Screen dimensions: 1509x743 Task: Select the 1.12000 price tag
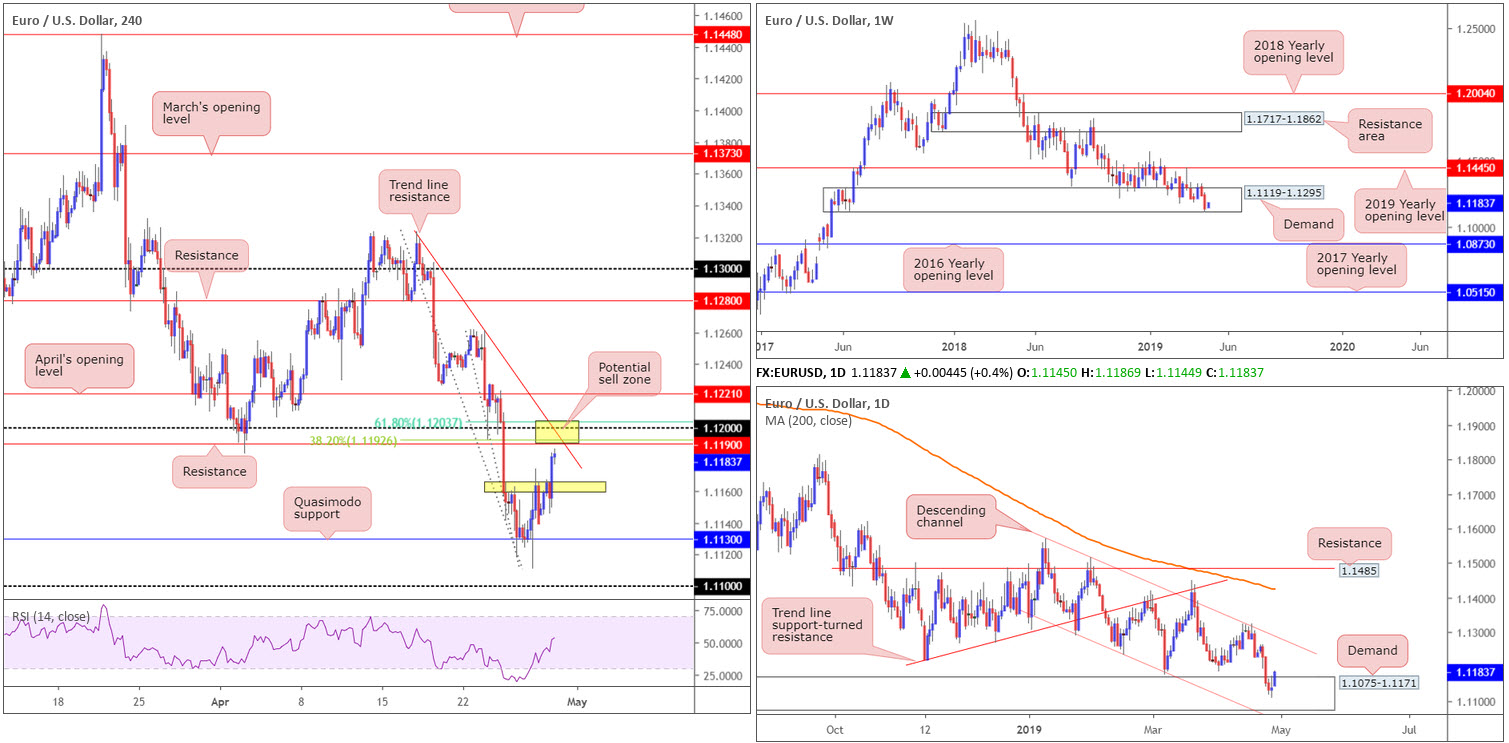point(721,428)
